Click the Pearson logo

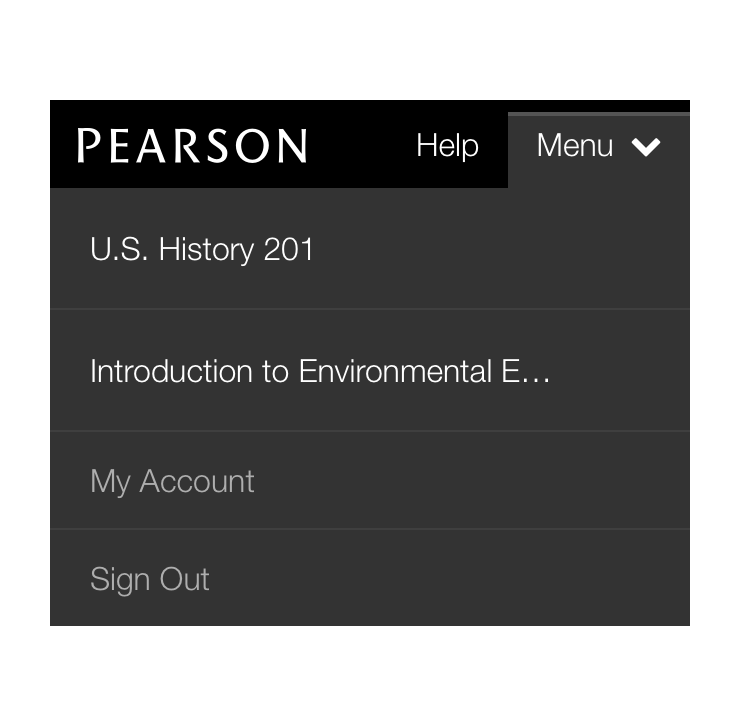(x=192, y=146)
